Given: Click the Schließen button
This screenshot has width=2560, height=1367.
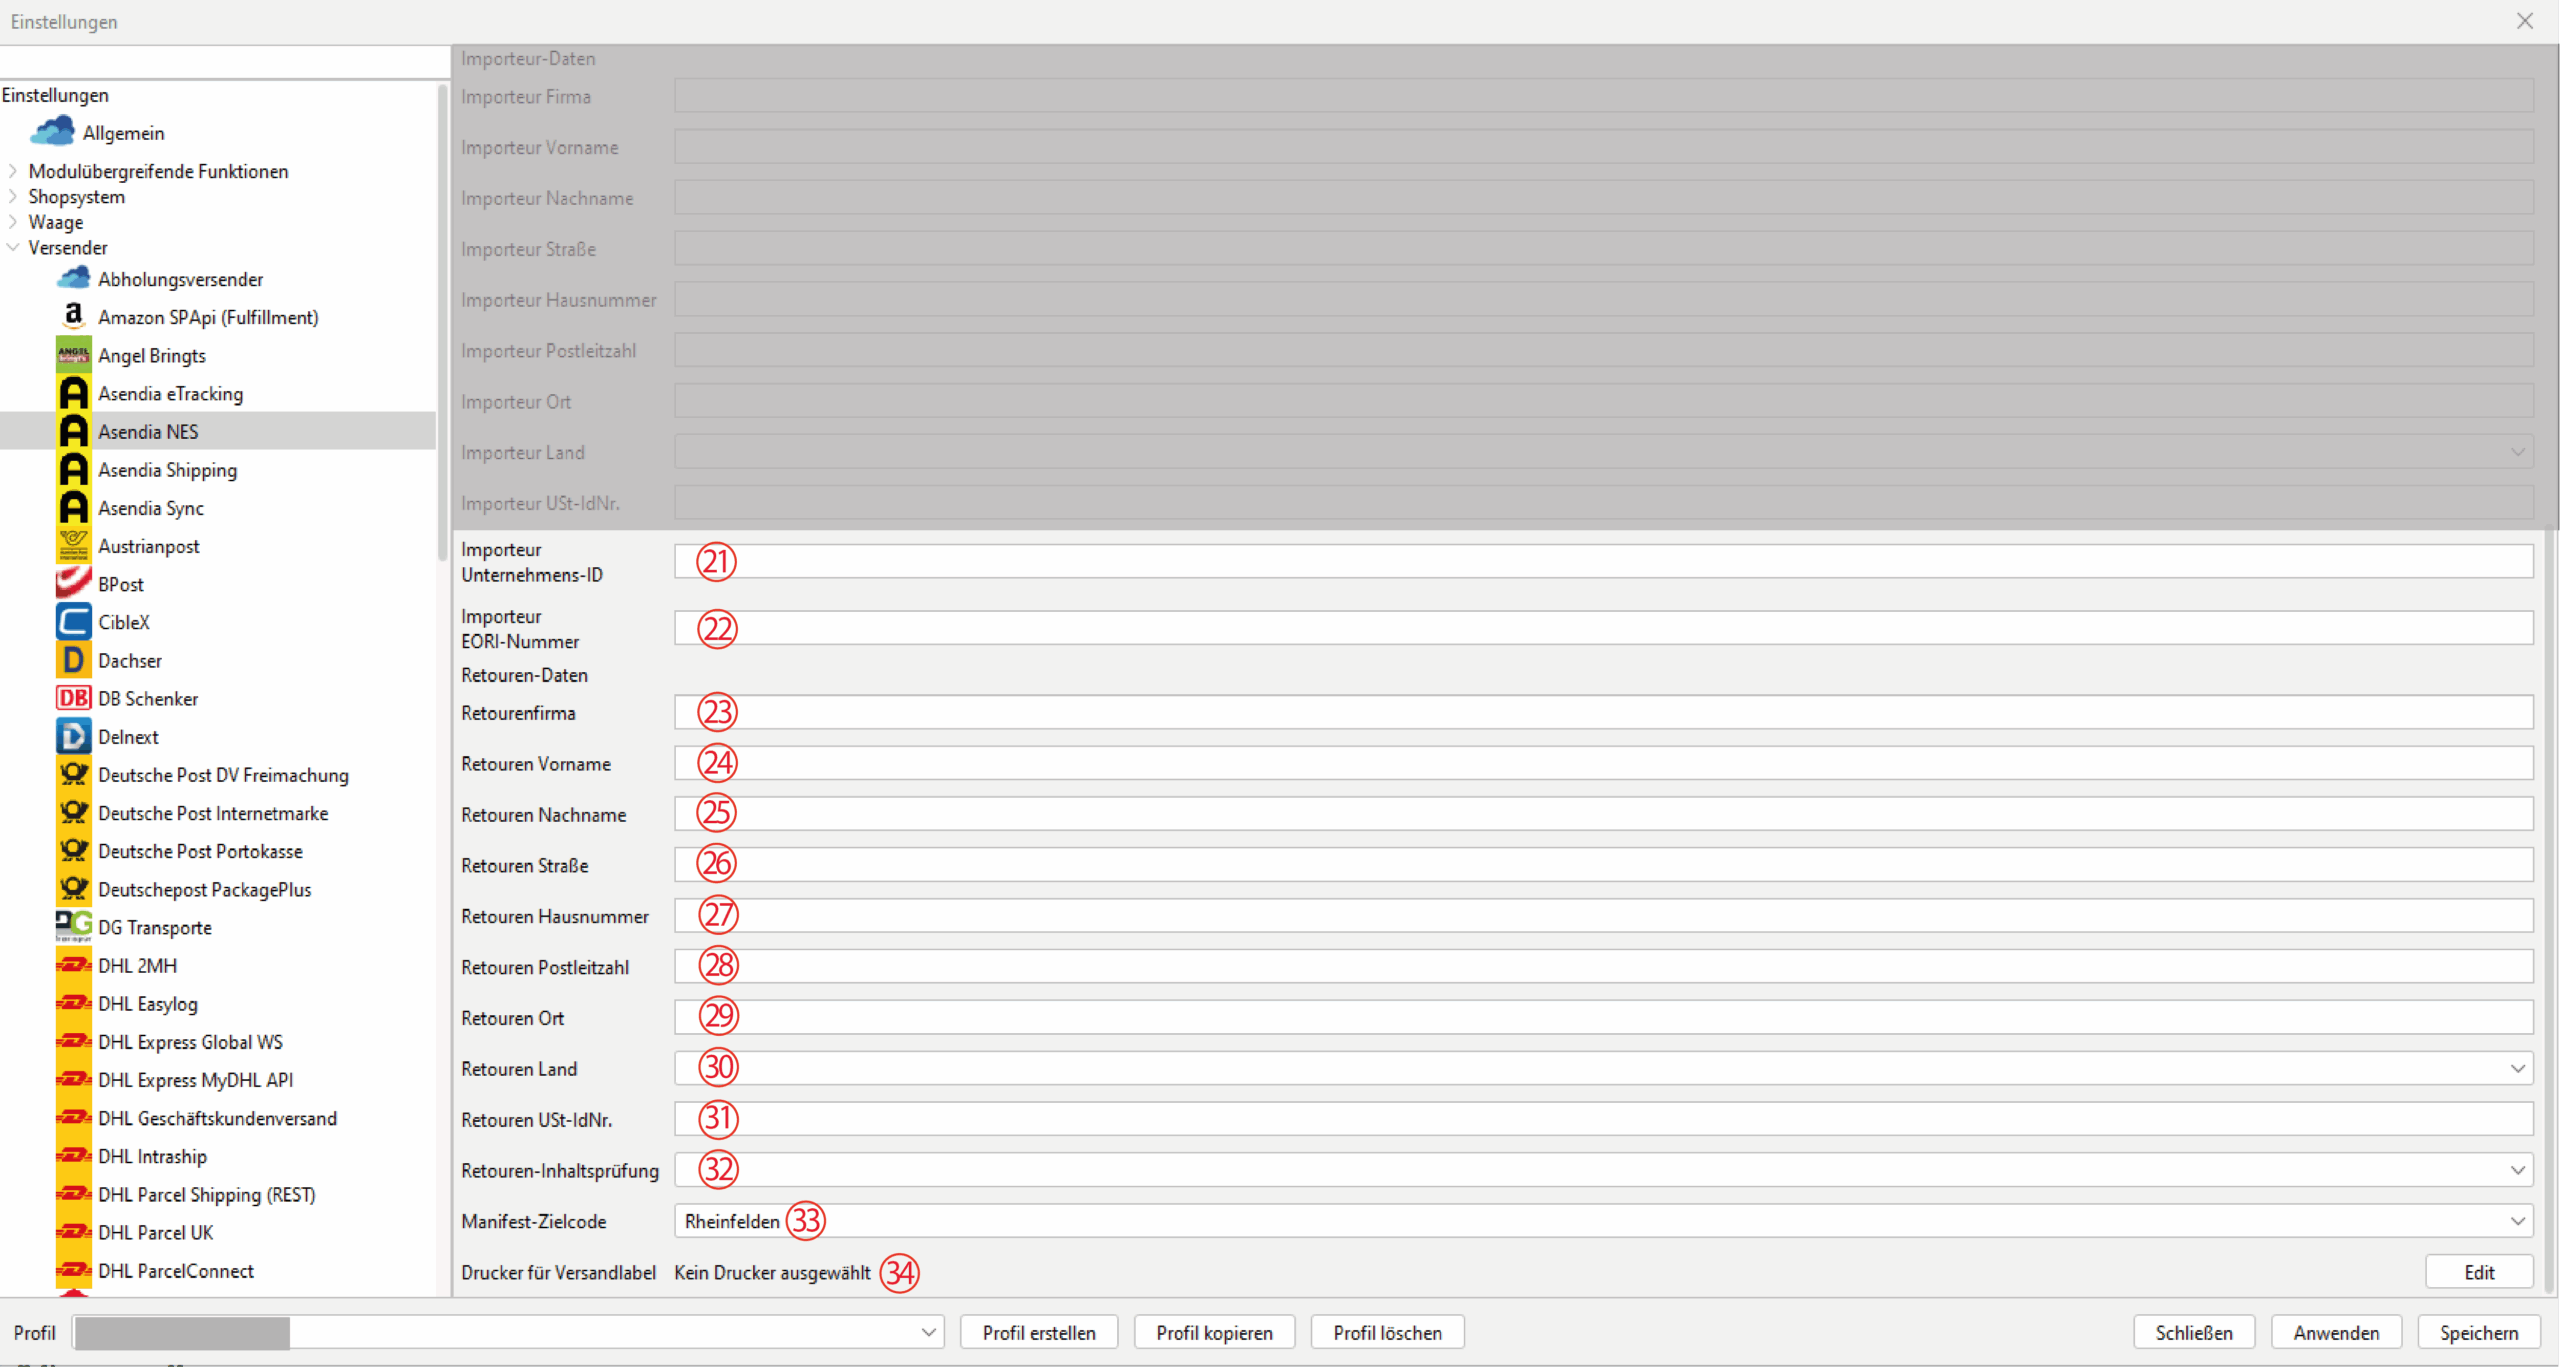Looking at the screenshot, I should (2193, 1332).
